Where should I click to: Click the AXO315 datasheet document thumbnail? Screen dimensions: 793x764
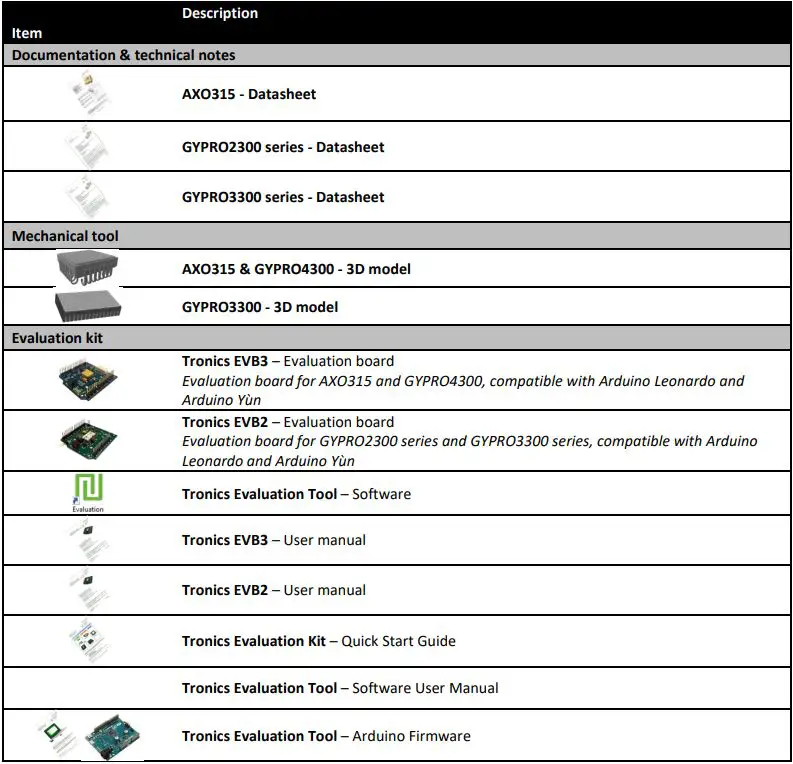[90, 94]
